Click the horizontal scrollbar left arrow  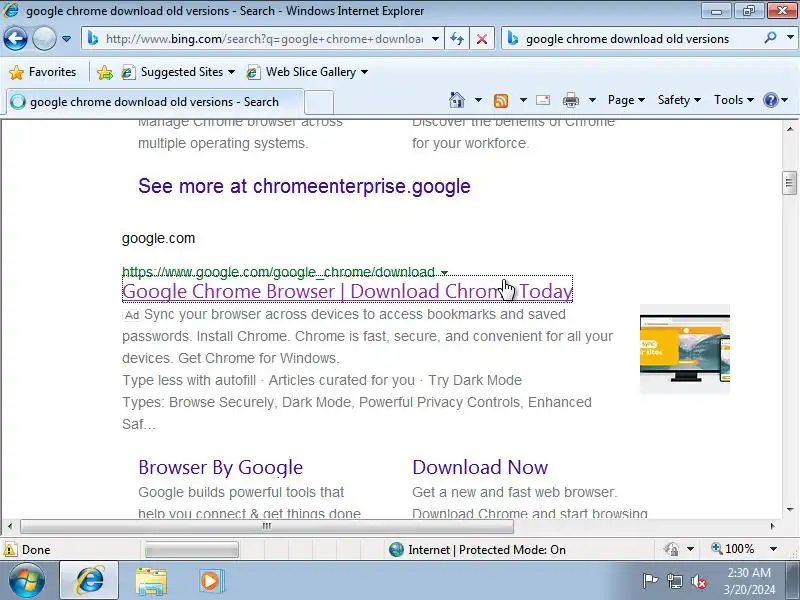click(10, 526)
